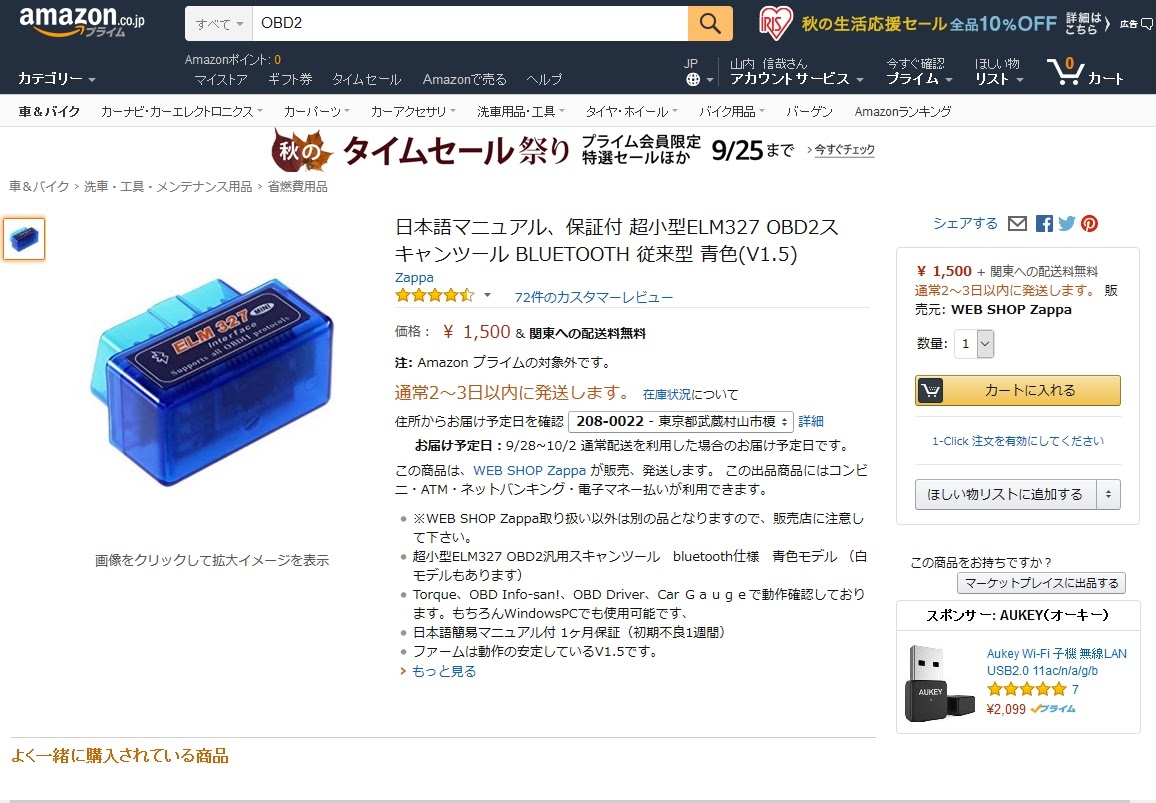The image size is (1156, 803).
Task: Click the orange search magnifier button
Action: point(710,23)
